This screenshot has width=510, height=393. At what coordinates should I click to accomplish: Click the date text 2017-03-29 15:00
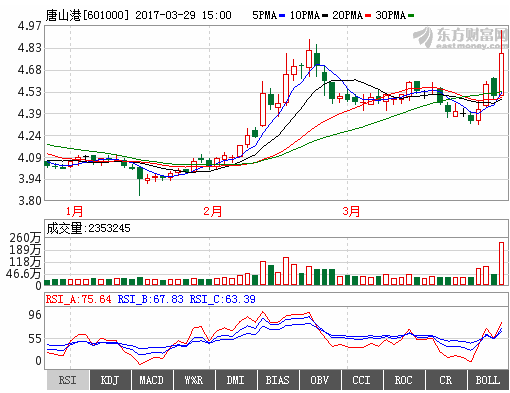coord(183,15)
